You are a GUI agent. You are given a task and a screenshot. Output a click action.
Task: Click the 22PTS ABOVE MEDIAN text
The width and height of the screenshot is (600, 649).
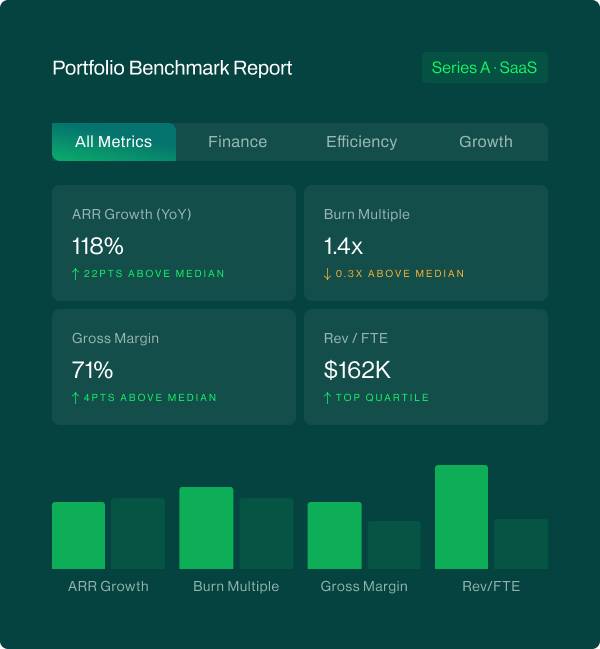click(x=154, y=274)
